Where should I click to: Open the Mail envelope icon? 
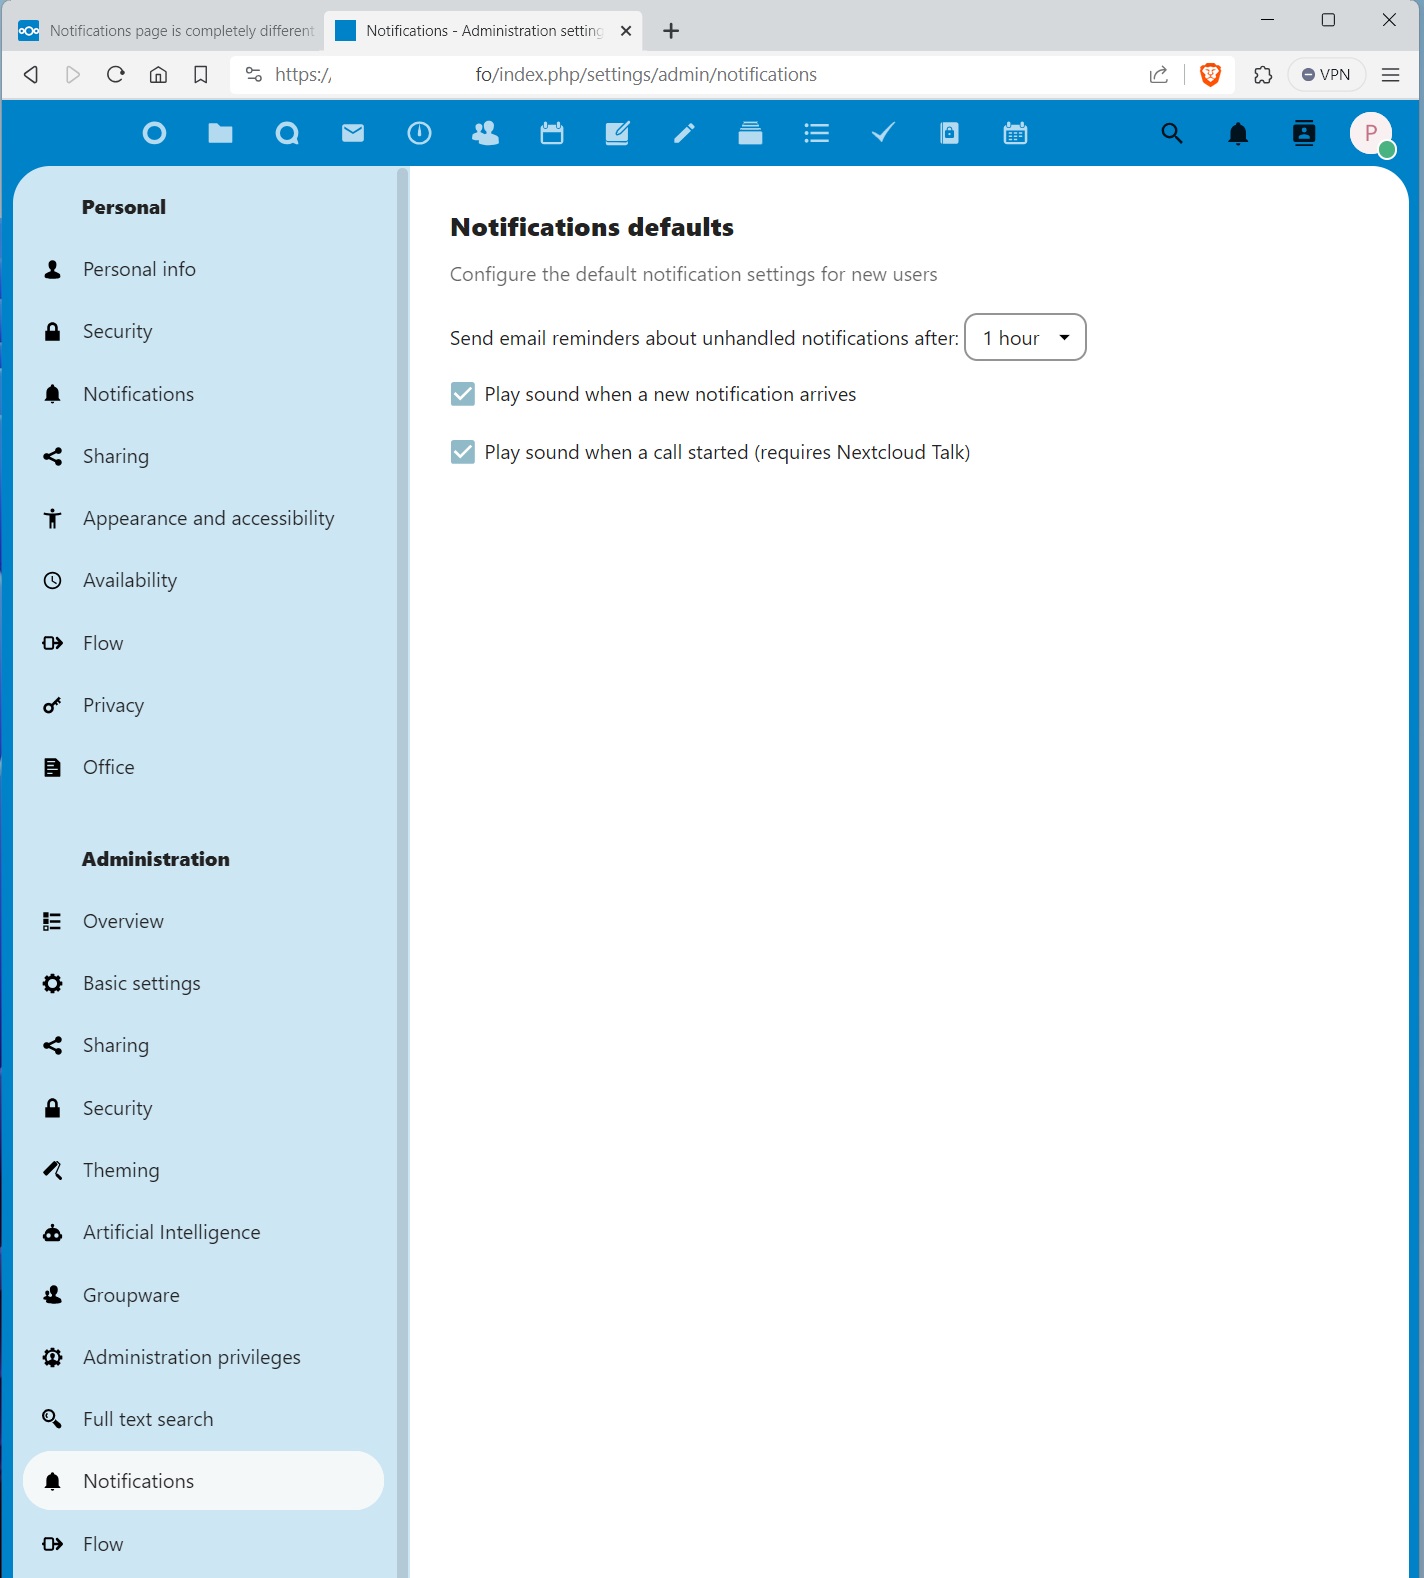point(353,133)
